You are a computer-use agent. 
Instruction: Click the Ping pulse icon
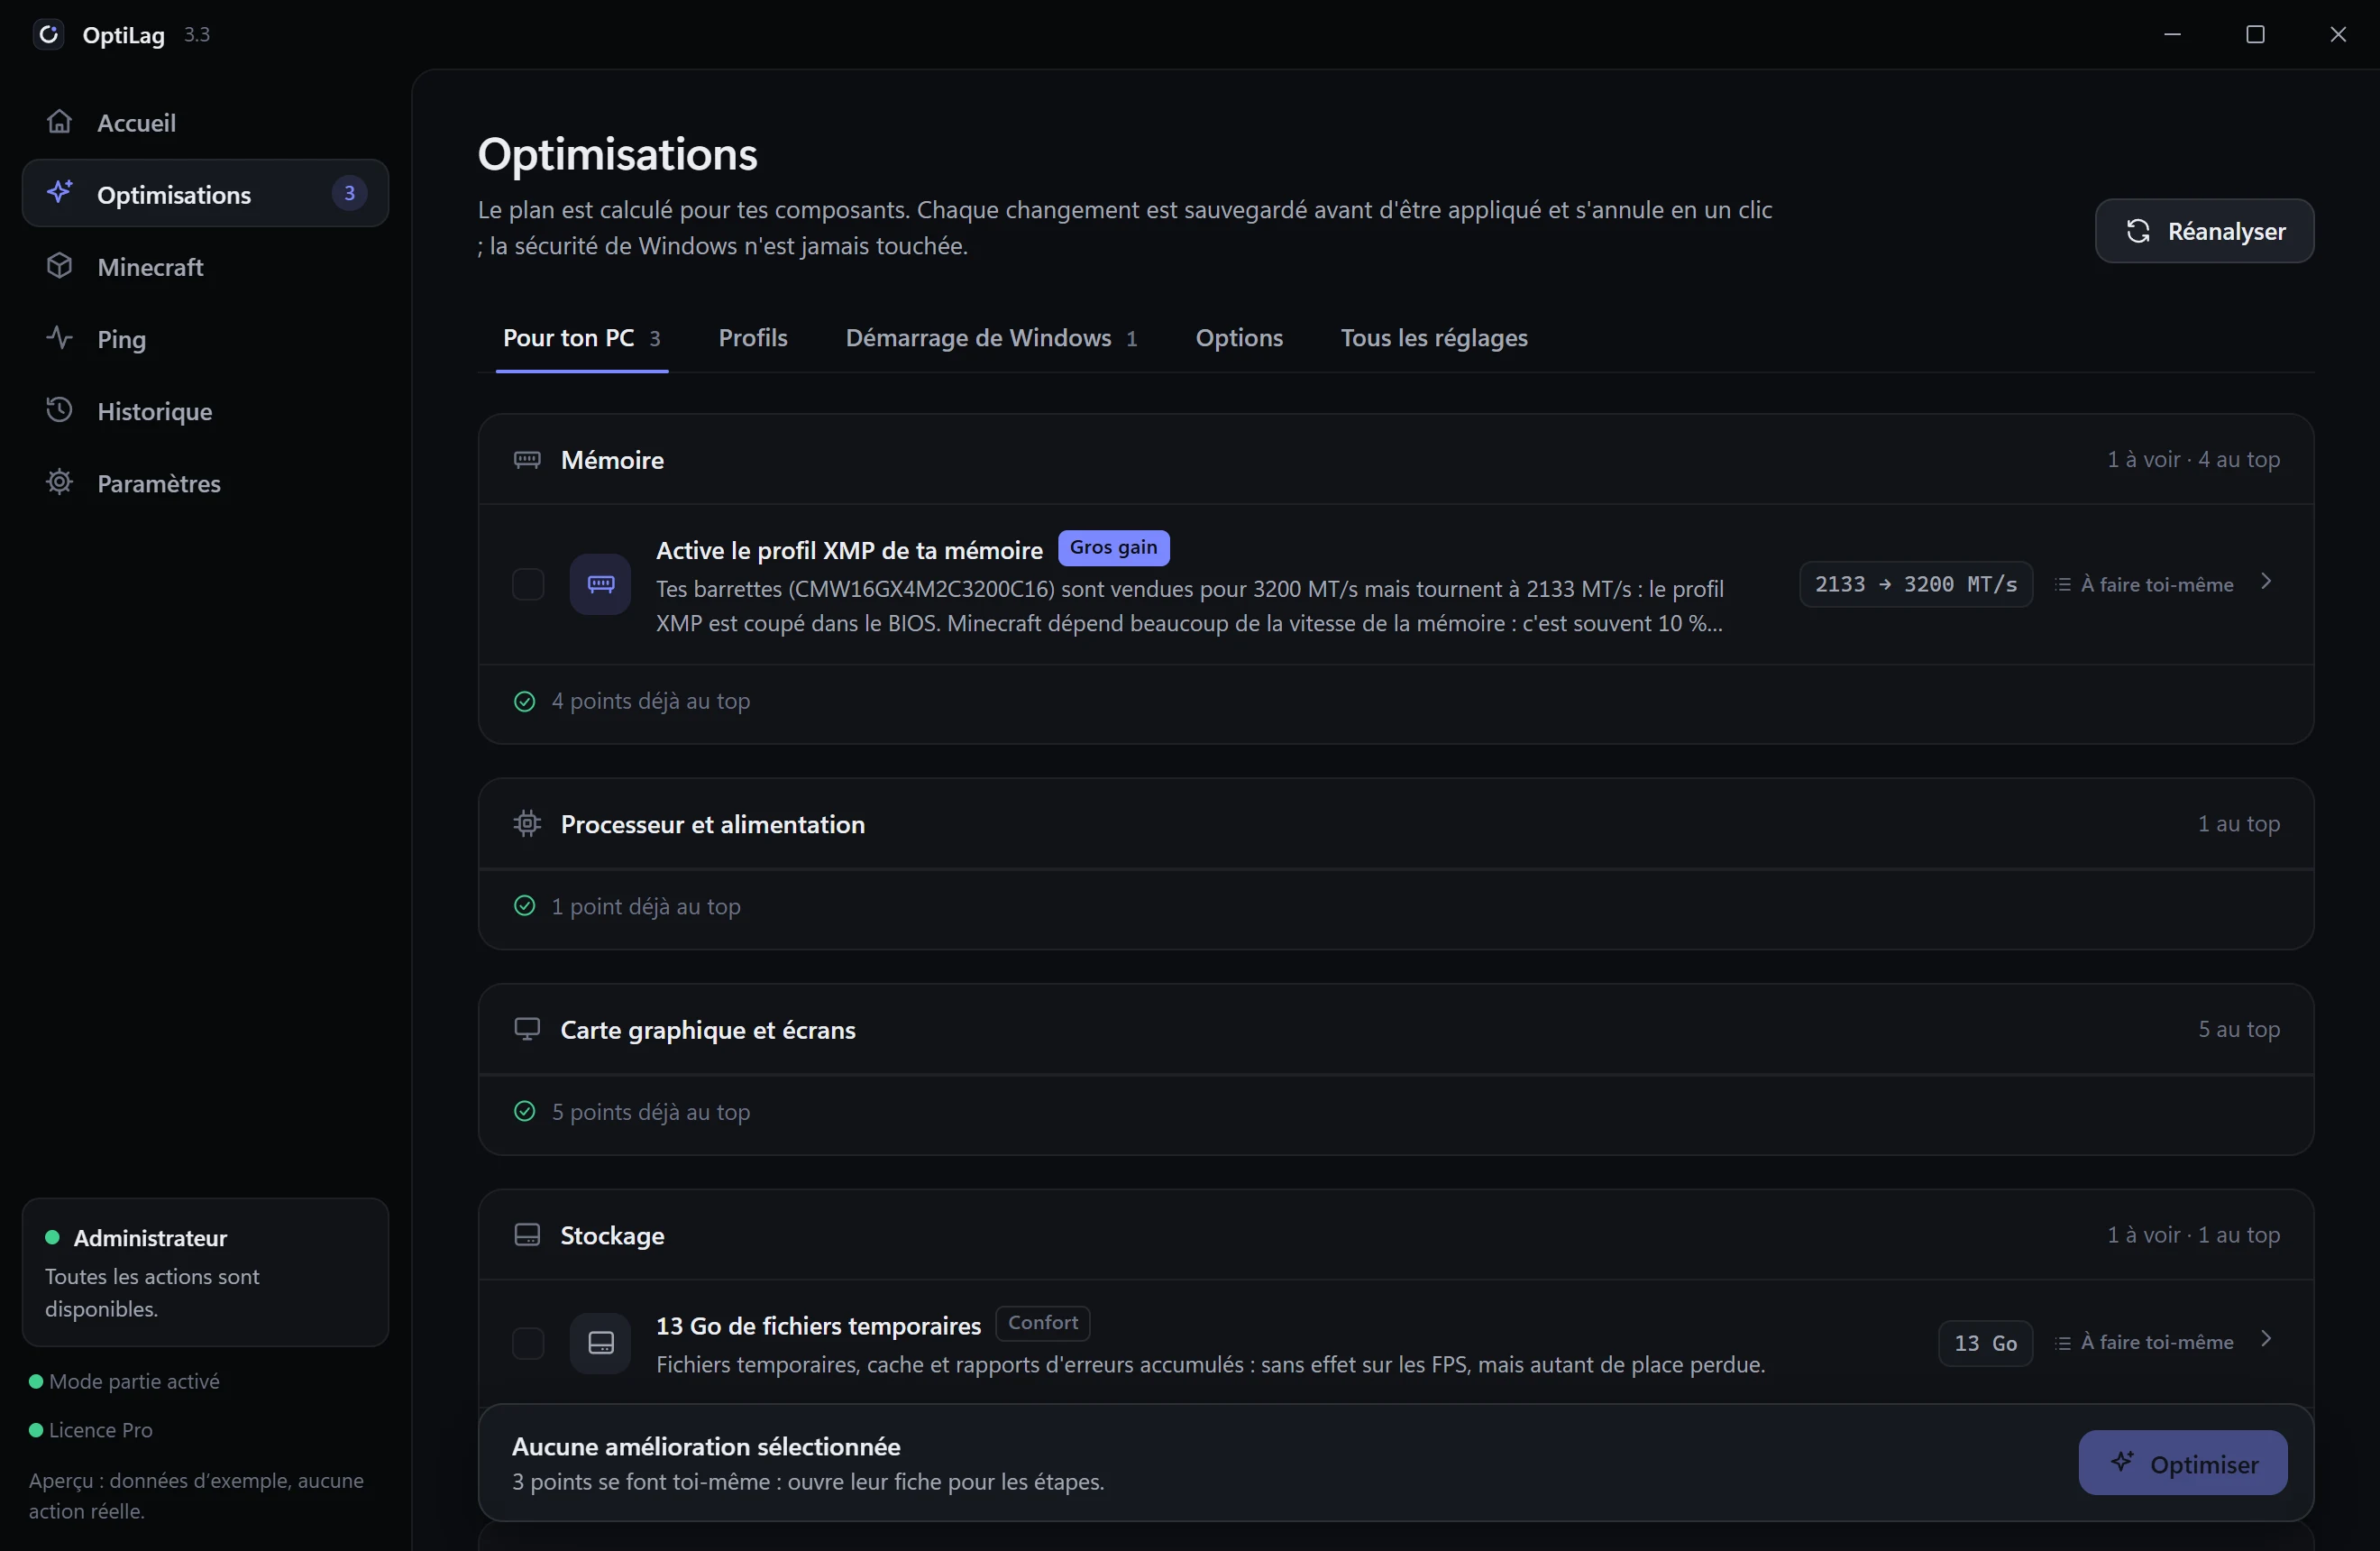click(x=60, y=338)
